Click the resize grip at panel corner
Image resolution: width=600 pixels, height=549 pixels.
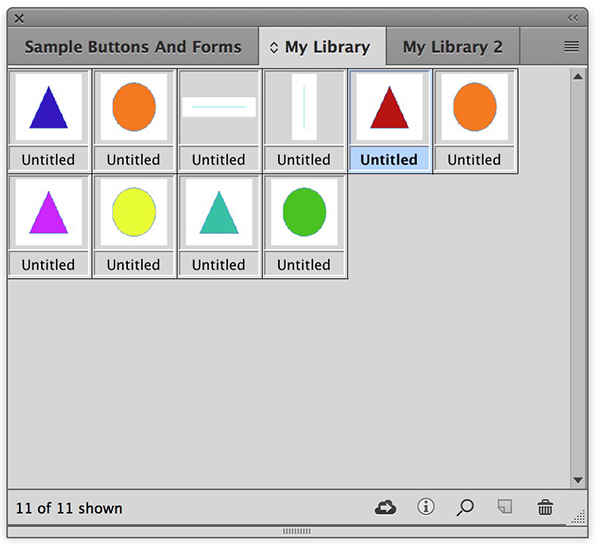click(x=579, y=517)
